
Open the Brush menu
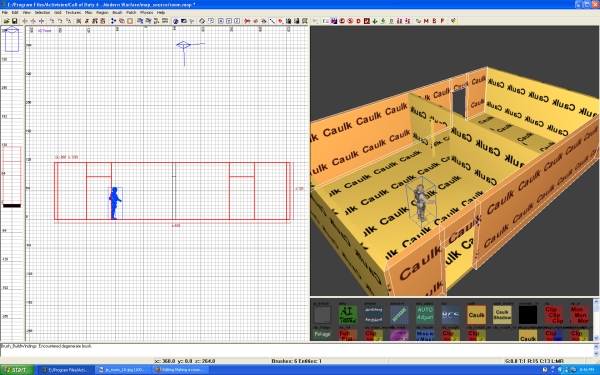pyautogui.click(x=117, y=13)
